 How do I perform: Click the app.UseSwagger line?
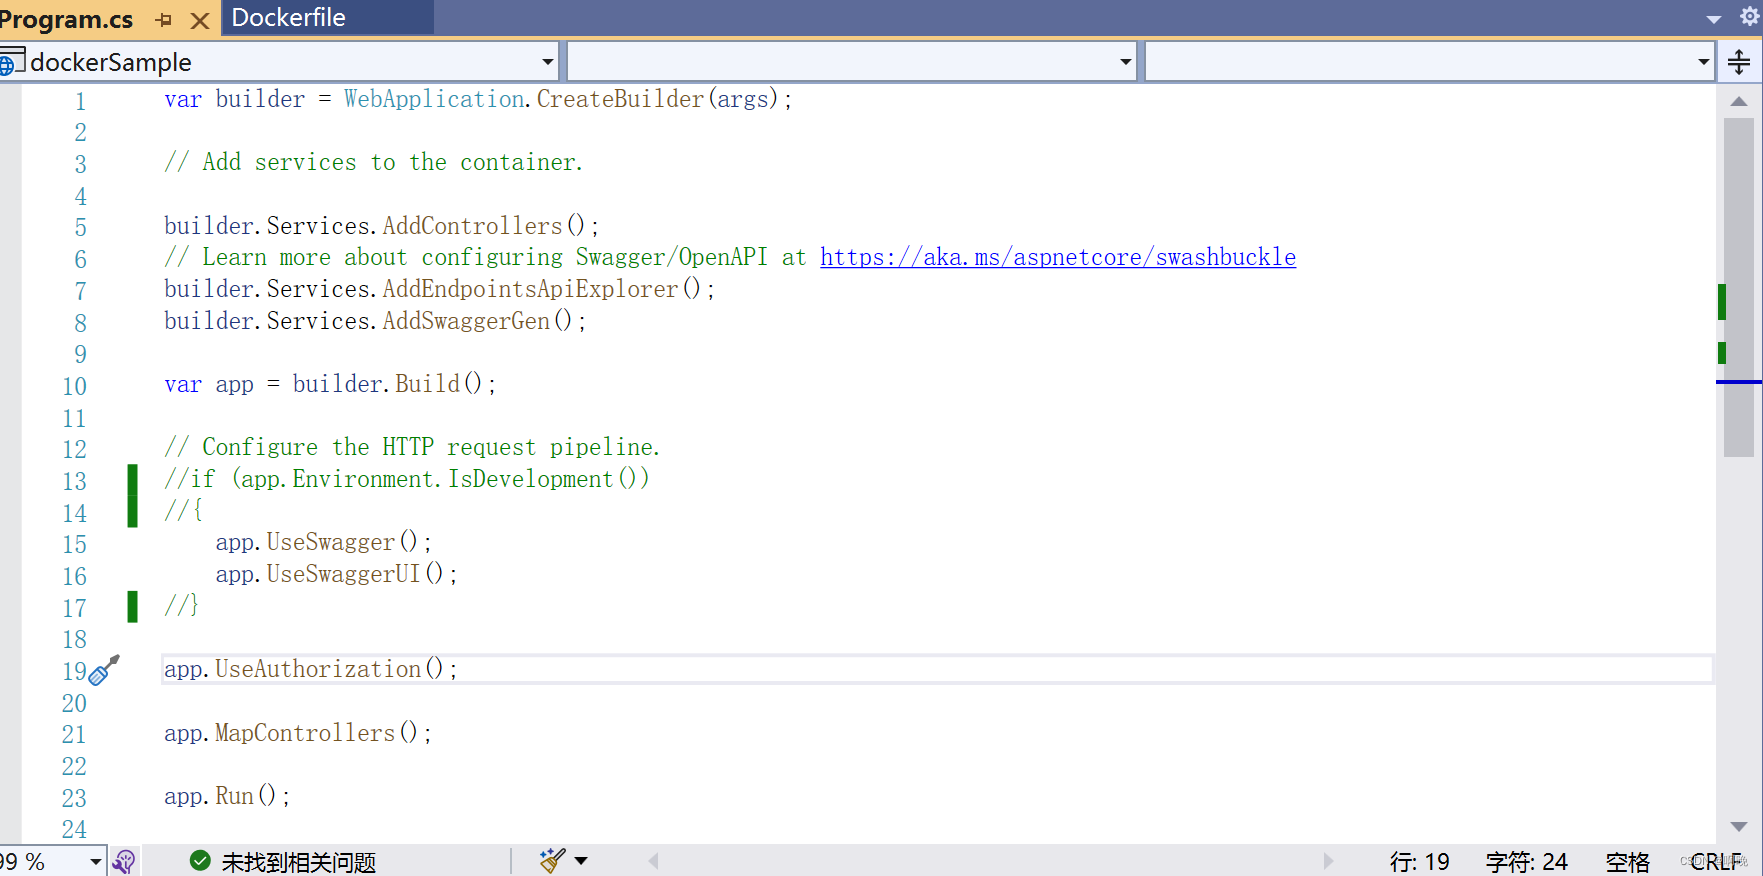323,542
